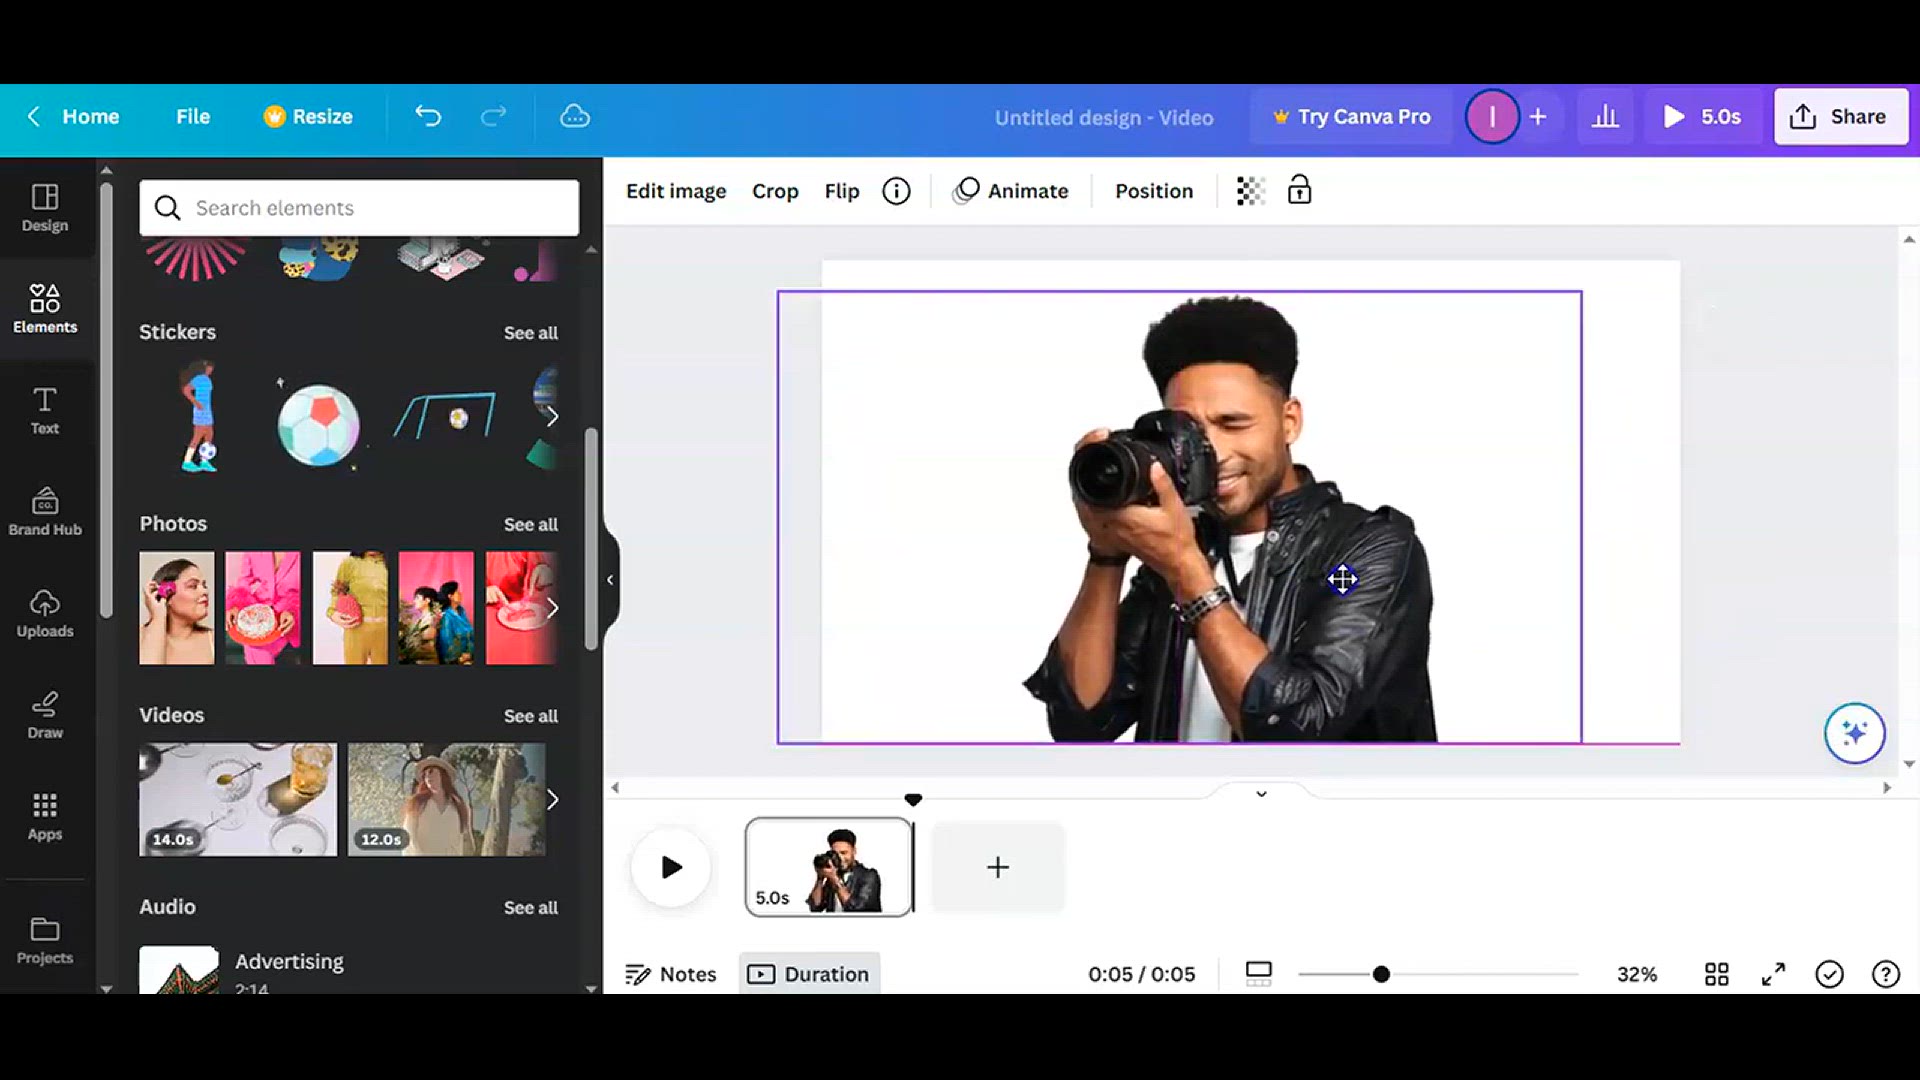Click the timeline playhead marker
The image size is (1920, 1080).
click(913, 800)
